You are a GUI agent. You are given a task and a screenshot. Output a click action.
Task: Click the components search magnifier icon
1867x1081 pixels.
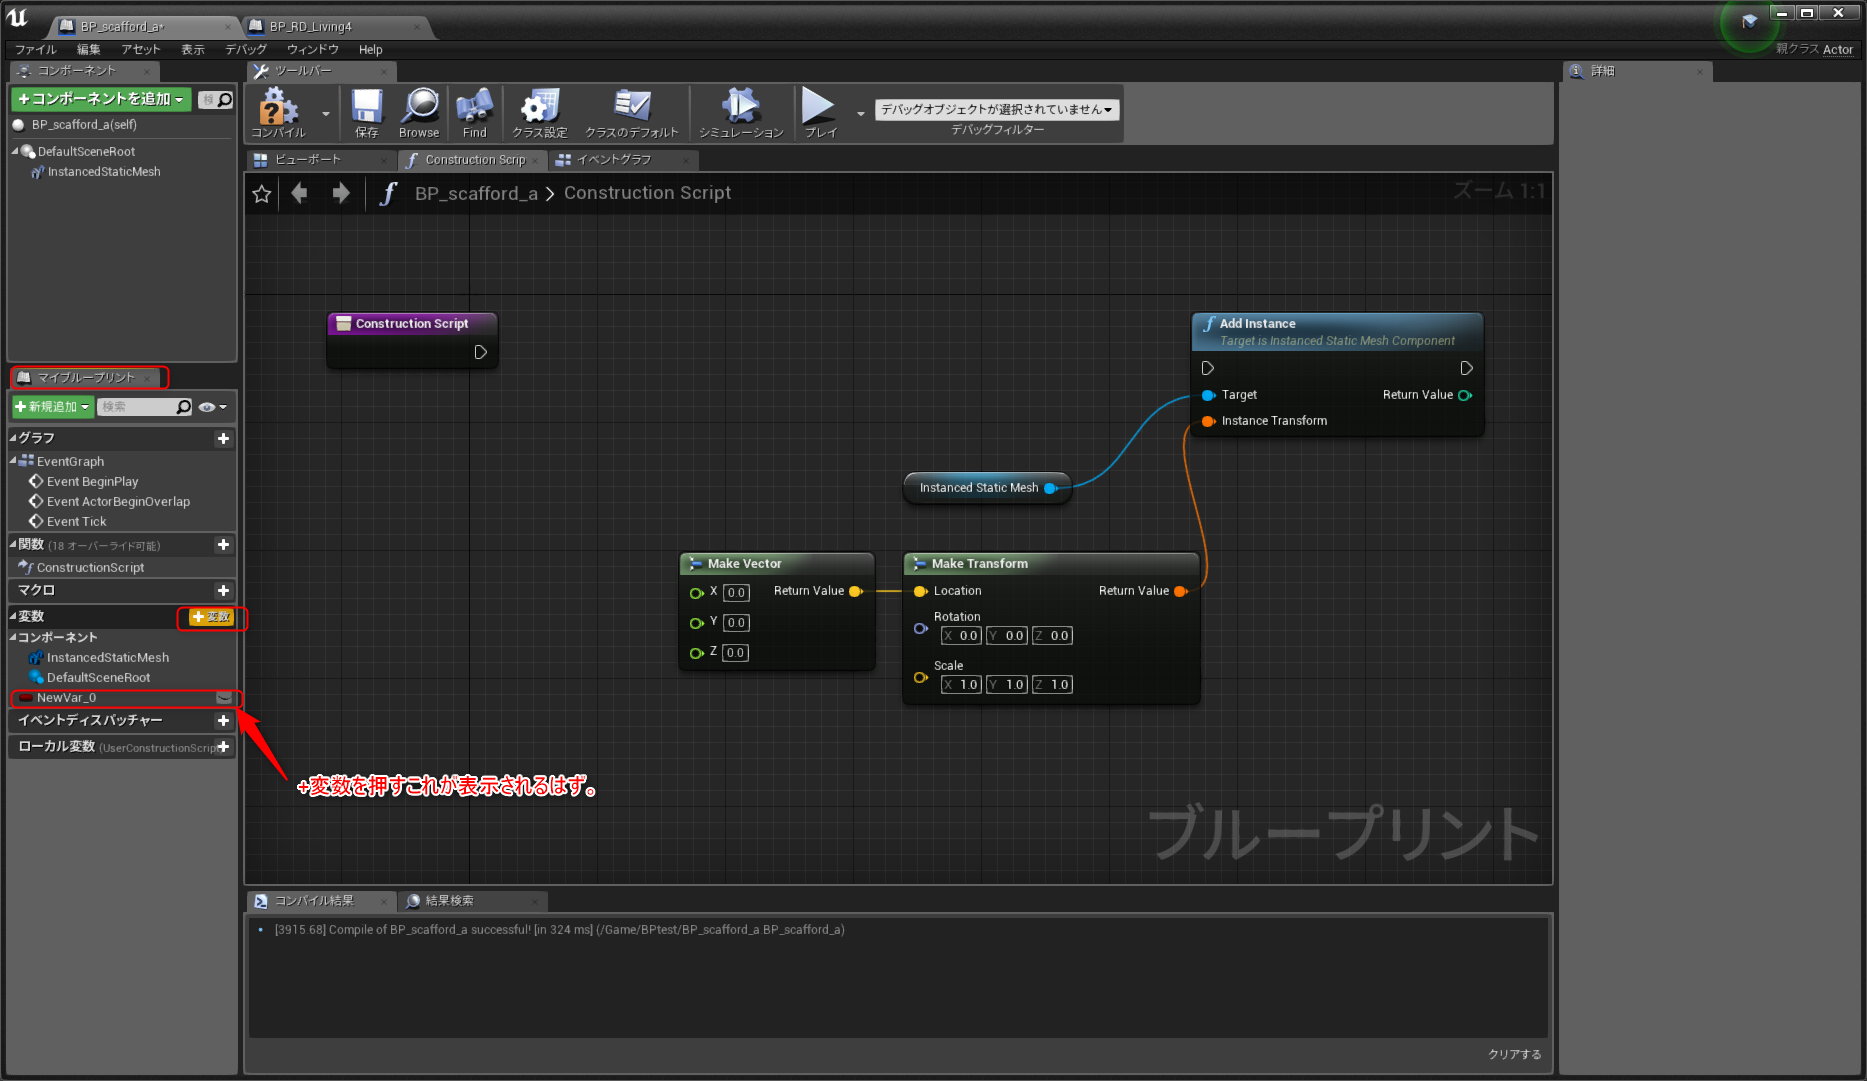click(225, 99)
